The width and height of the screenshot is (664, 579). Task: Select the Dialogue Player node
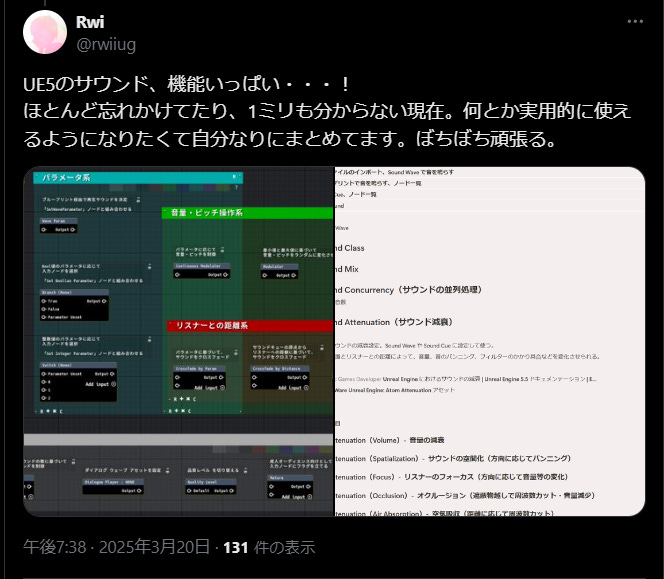113,487
